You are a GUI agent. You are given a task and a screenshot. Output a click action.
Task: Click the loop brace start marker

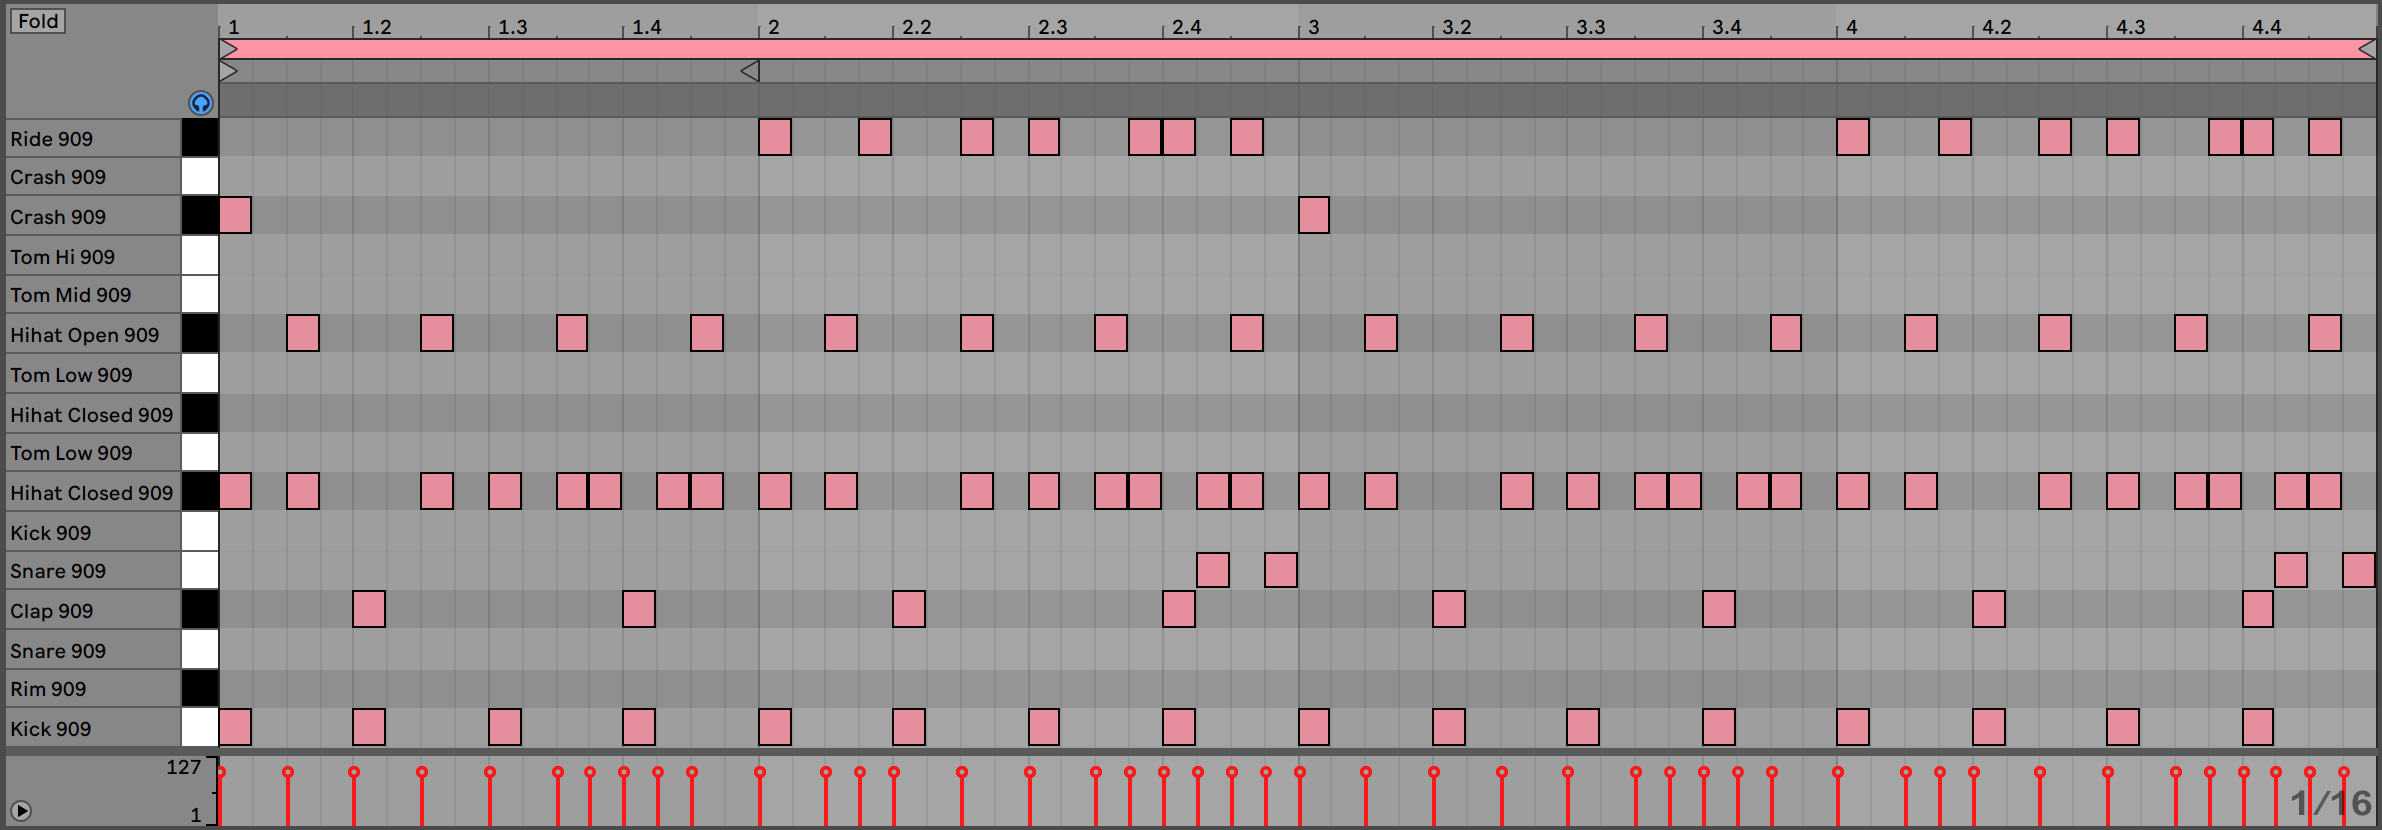click(228, 71)
